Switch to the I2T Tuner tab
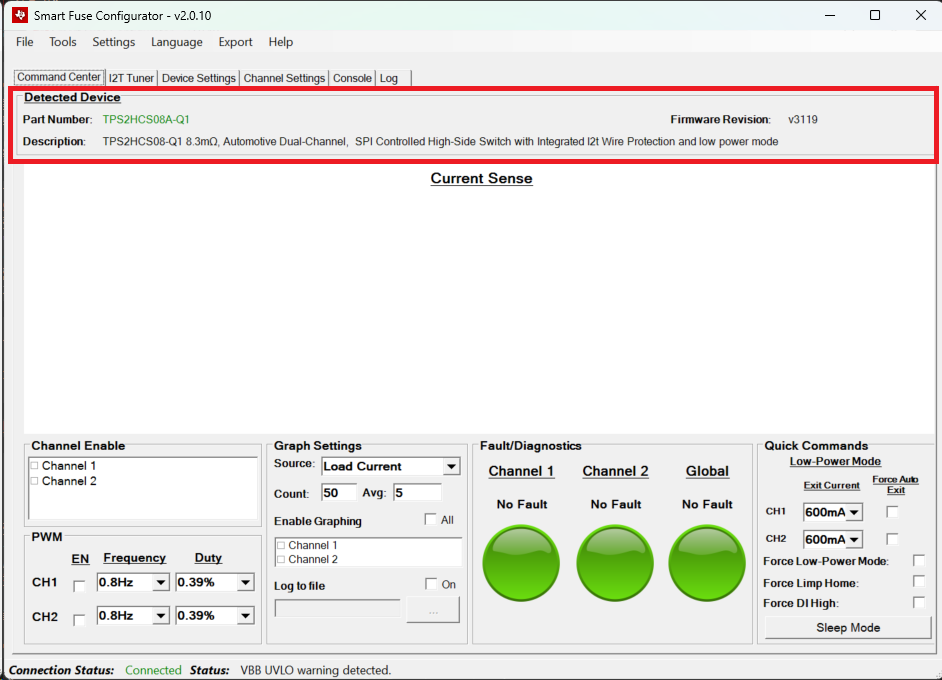 point(131,78)
